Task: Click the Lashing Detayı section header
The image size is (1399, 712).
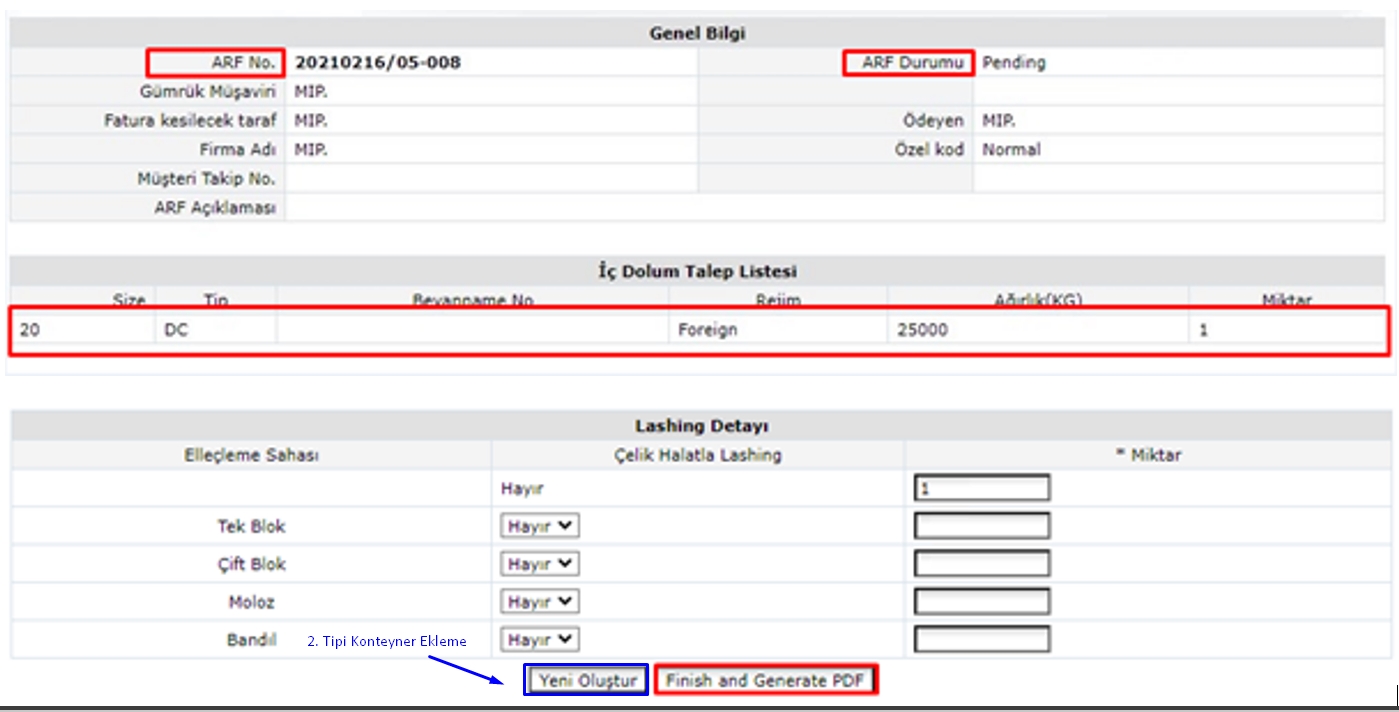Action: 701,426
